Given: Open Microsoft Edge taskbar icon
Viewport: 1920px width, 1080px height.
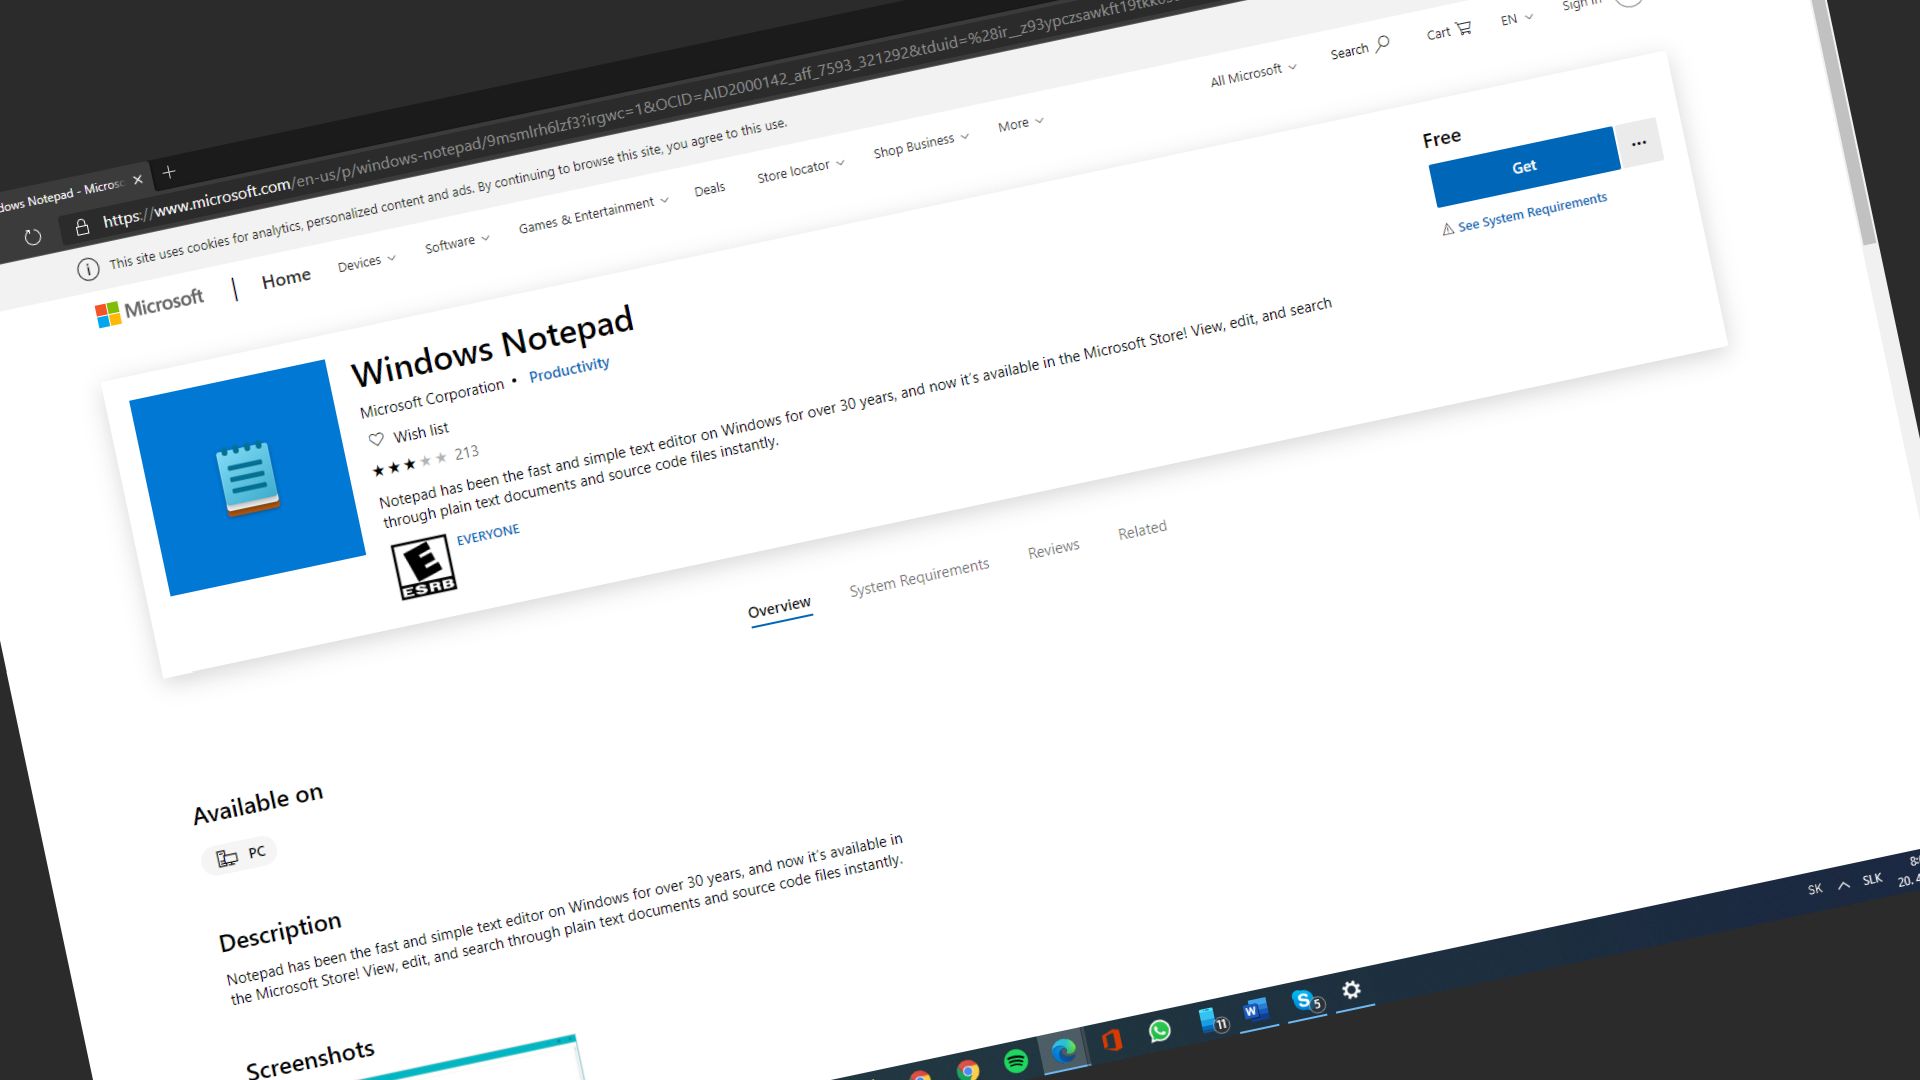Looking at the screenshot, I should pos(1064,1050).
